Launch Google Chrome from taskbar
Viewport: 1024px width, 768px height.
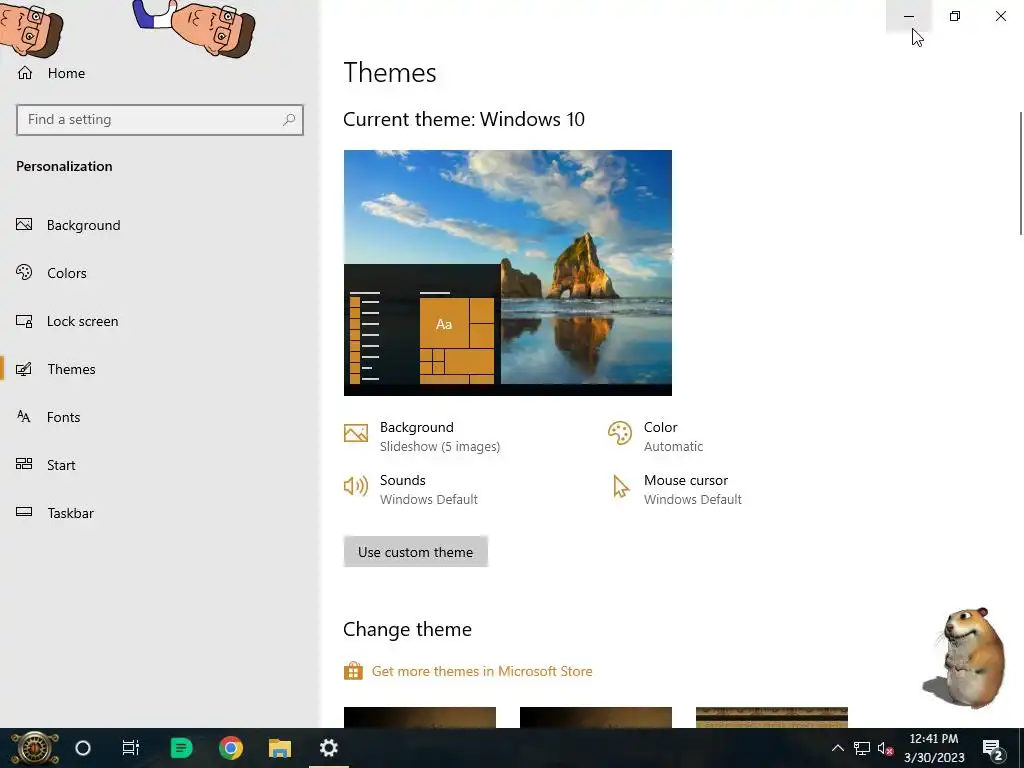231,748
